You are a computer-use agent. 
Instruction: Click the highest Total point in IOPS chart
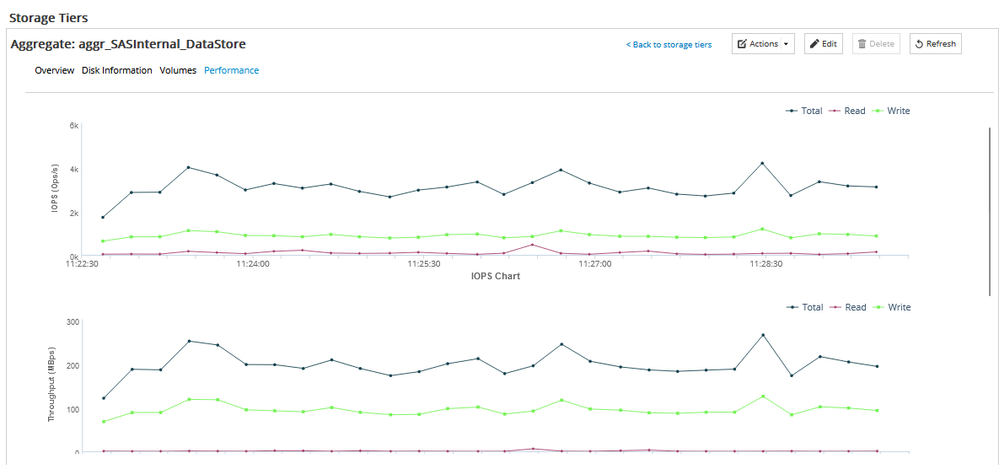[x=762, y=163]
